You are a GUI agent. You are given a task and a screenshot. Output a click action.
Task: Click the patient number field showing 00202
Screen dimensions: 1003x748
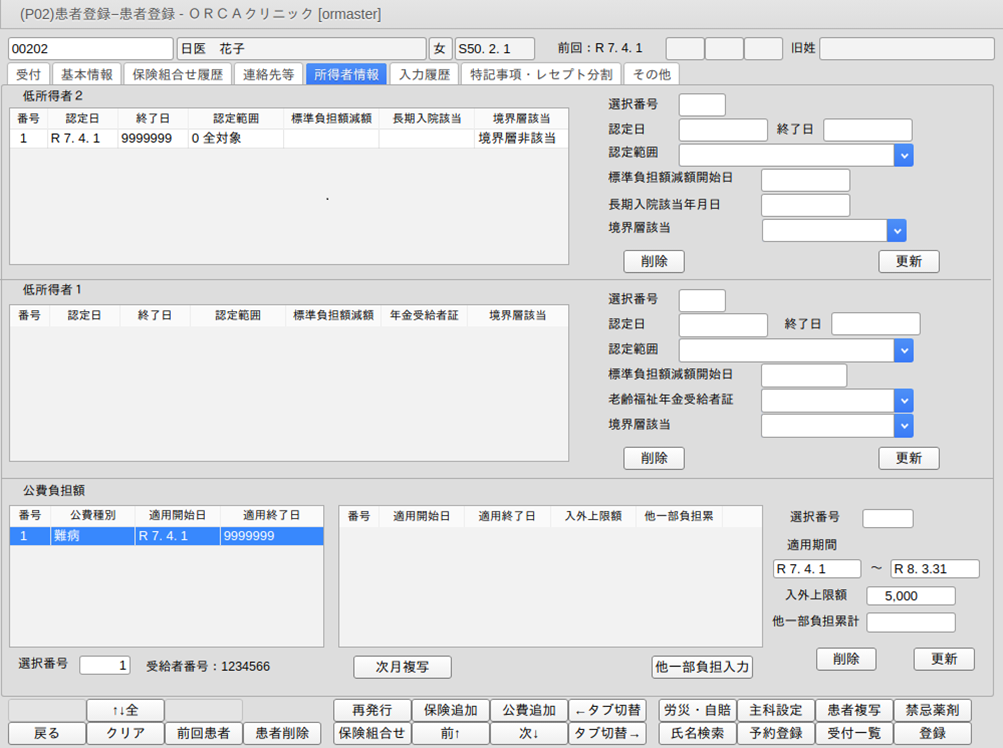click(x=91, y=48)
